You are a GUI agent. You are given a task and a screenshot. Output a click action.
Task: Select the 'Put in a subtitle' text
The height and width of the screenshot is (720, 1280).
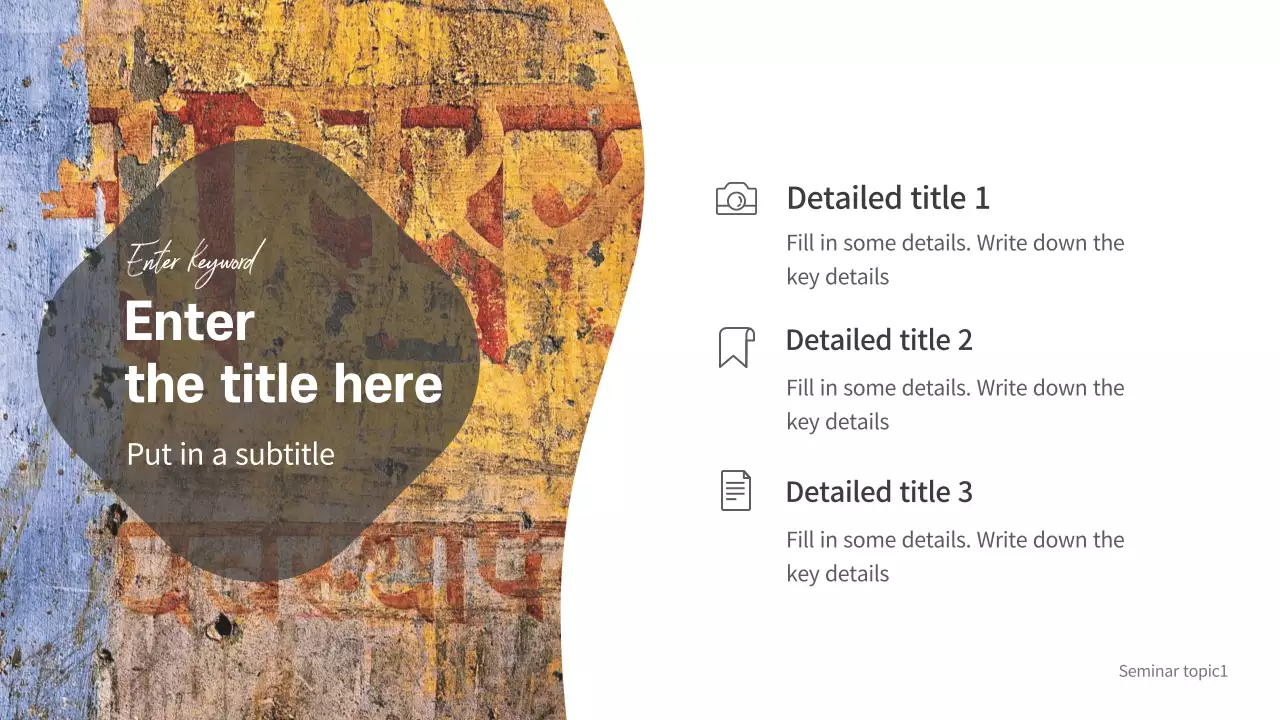pyautogui.click(x=231, y=454)
